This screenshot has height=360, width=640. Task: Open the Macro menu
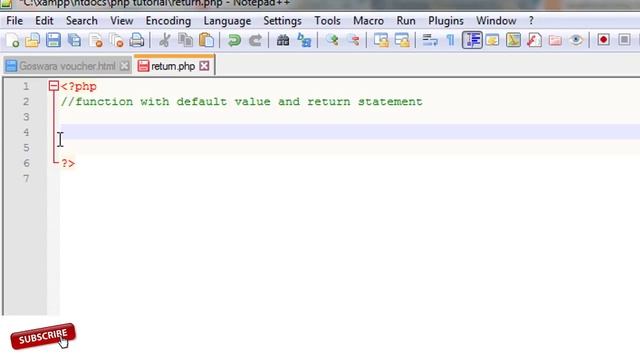368,21
